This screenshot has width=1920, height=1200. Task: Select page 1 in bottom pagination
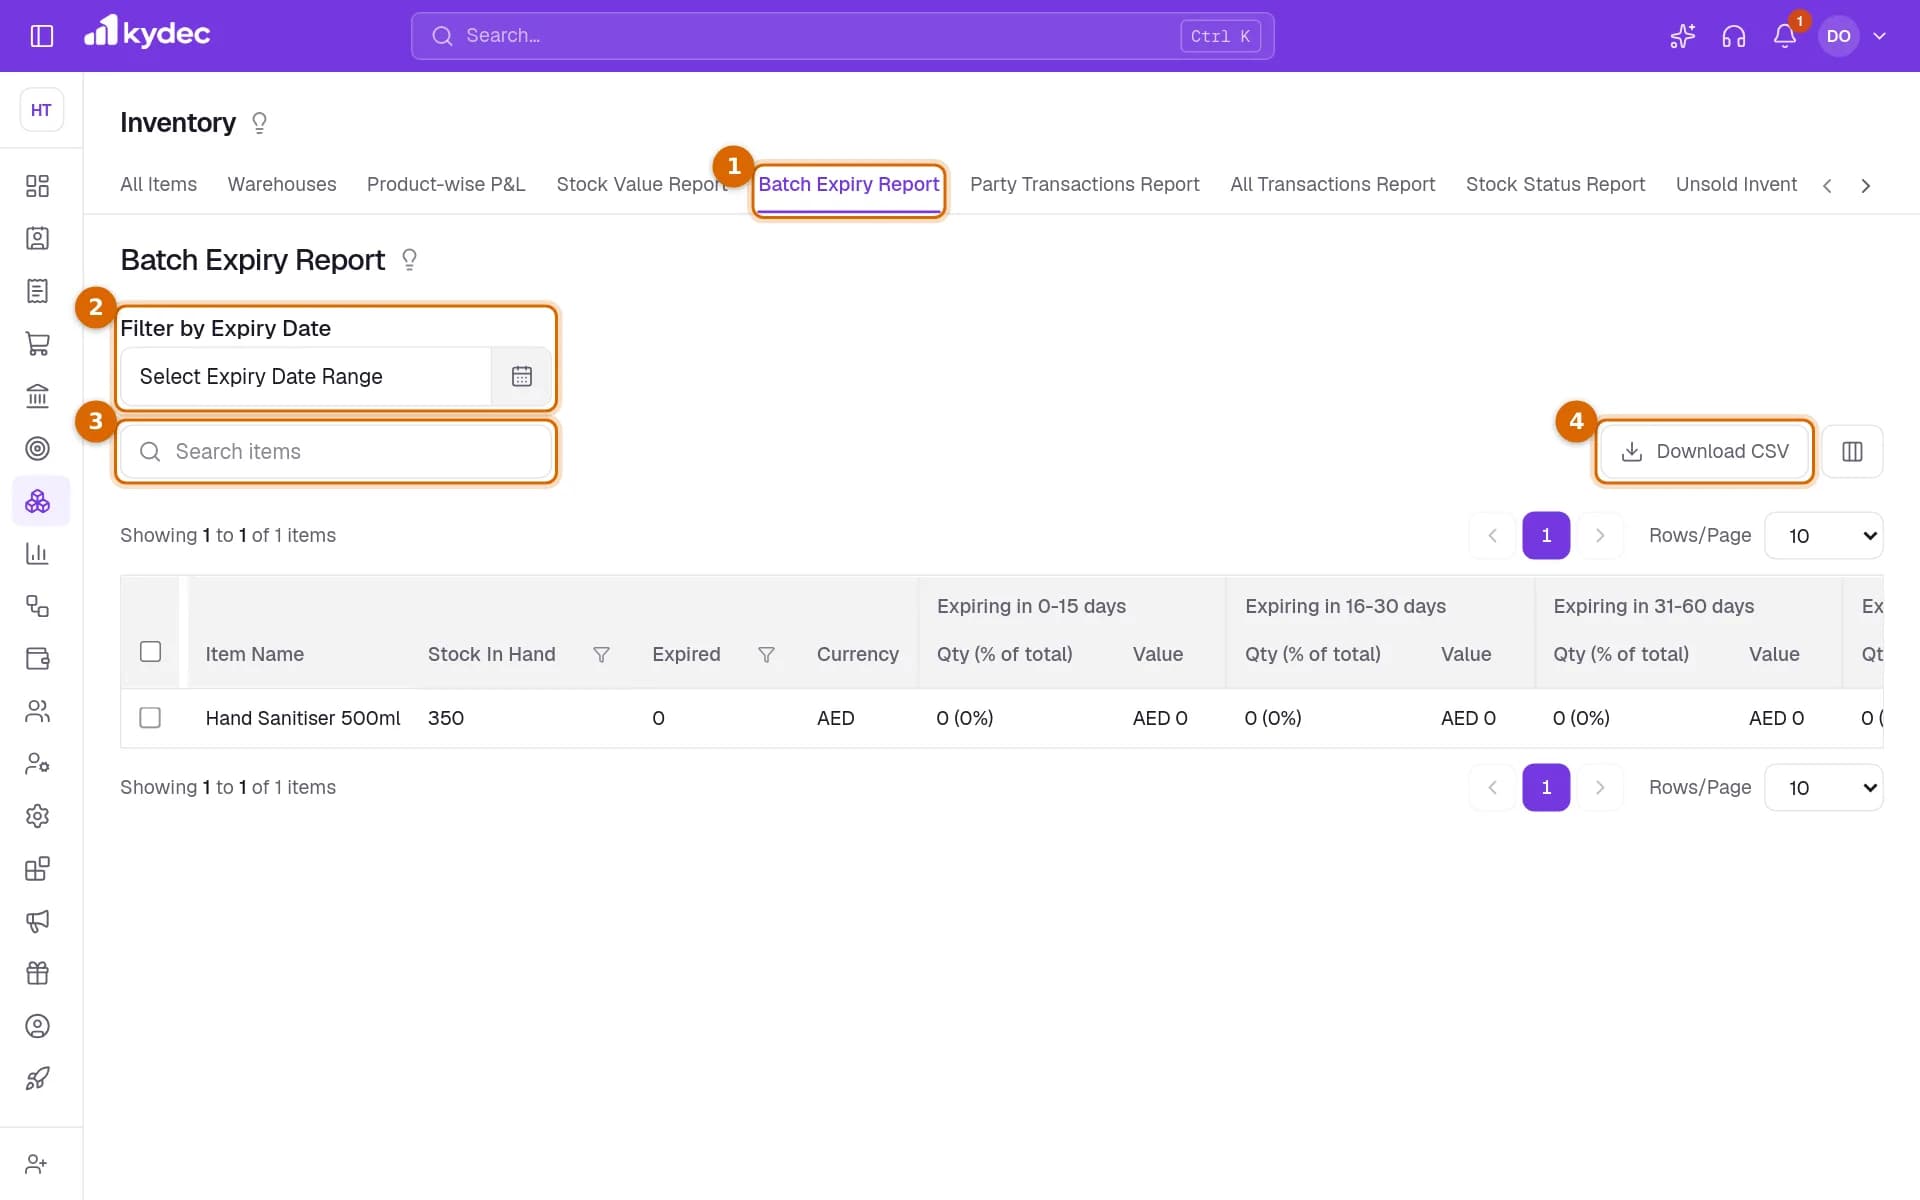point(1546,788)
